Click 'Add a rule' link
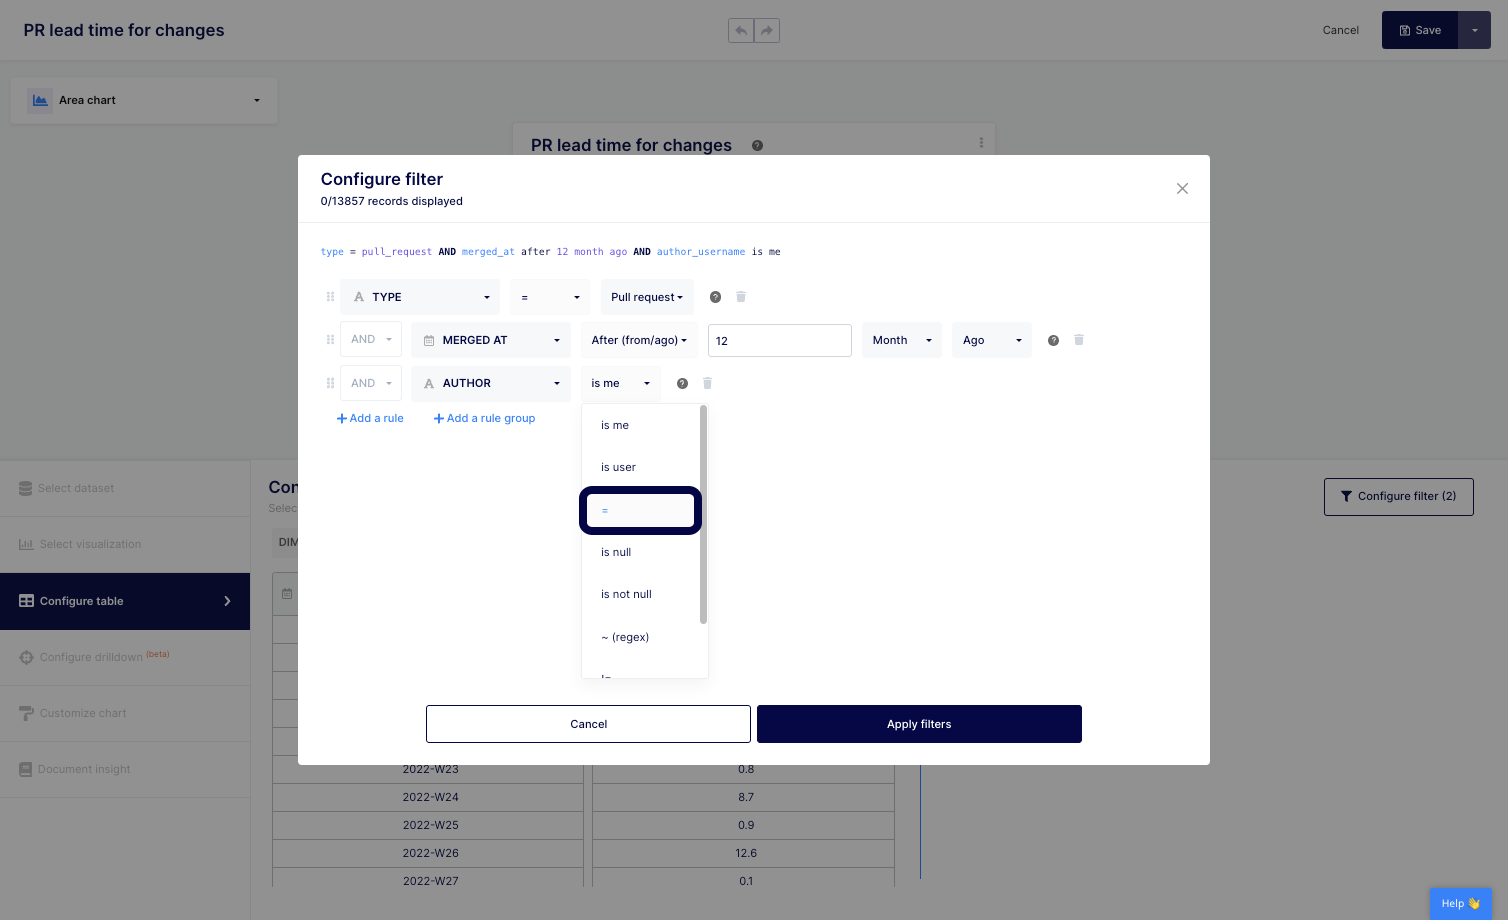1508x920 pixels. [x=370, y=418]
